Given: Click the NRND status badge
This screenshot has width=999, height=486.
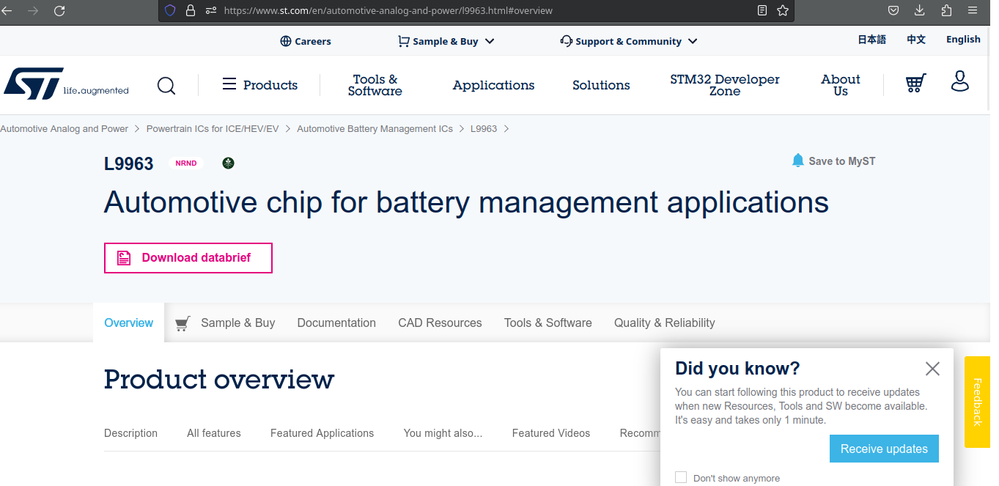Looking at the screenshot, I should pos(186,163).
